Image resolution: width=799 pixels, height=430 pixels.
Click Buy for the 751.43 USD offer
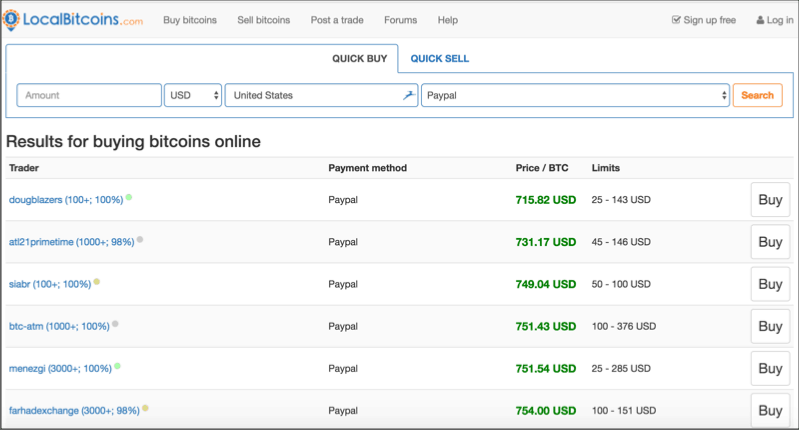coord(770,327)
